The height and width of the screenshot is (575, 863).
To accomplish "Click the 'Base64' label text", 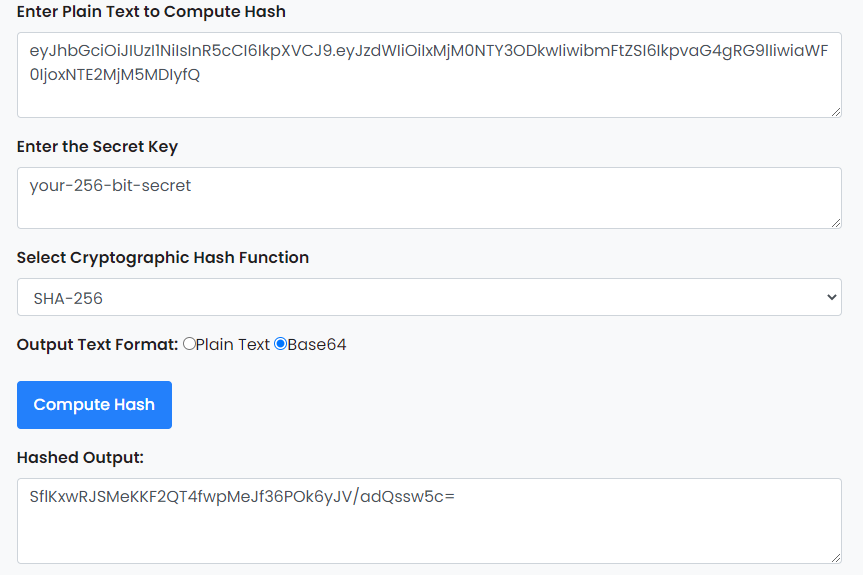I will pyautogui.click(x=317, y=345).
